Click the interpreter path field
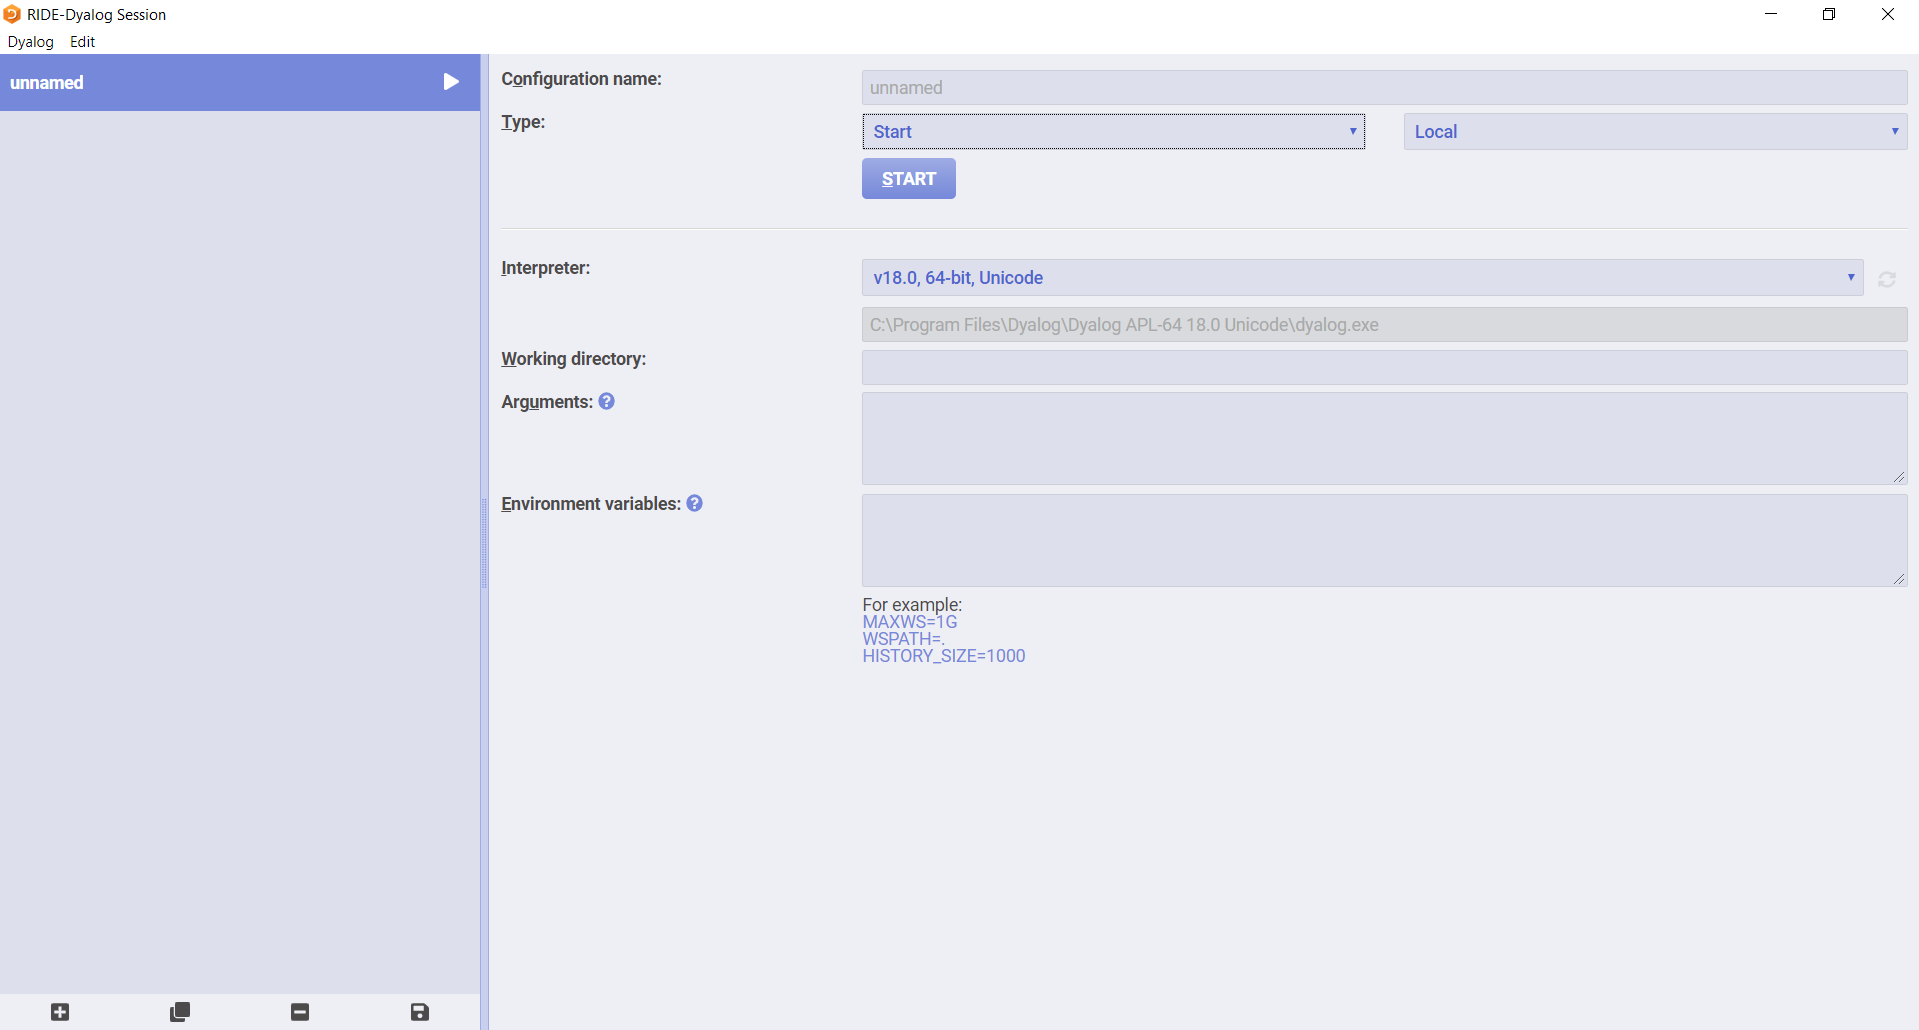Image resolution: width=1919 pixels, height=1030 pixels. (x=1384, y=324)
